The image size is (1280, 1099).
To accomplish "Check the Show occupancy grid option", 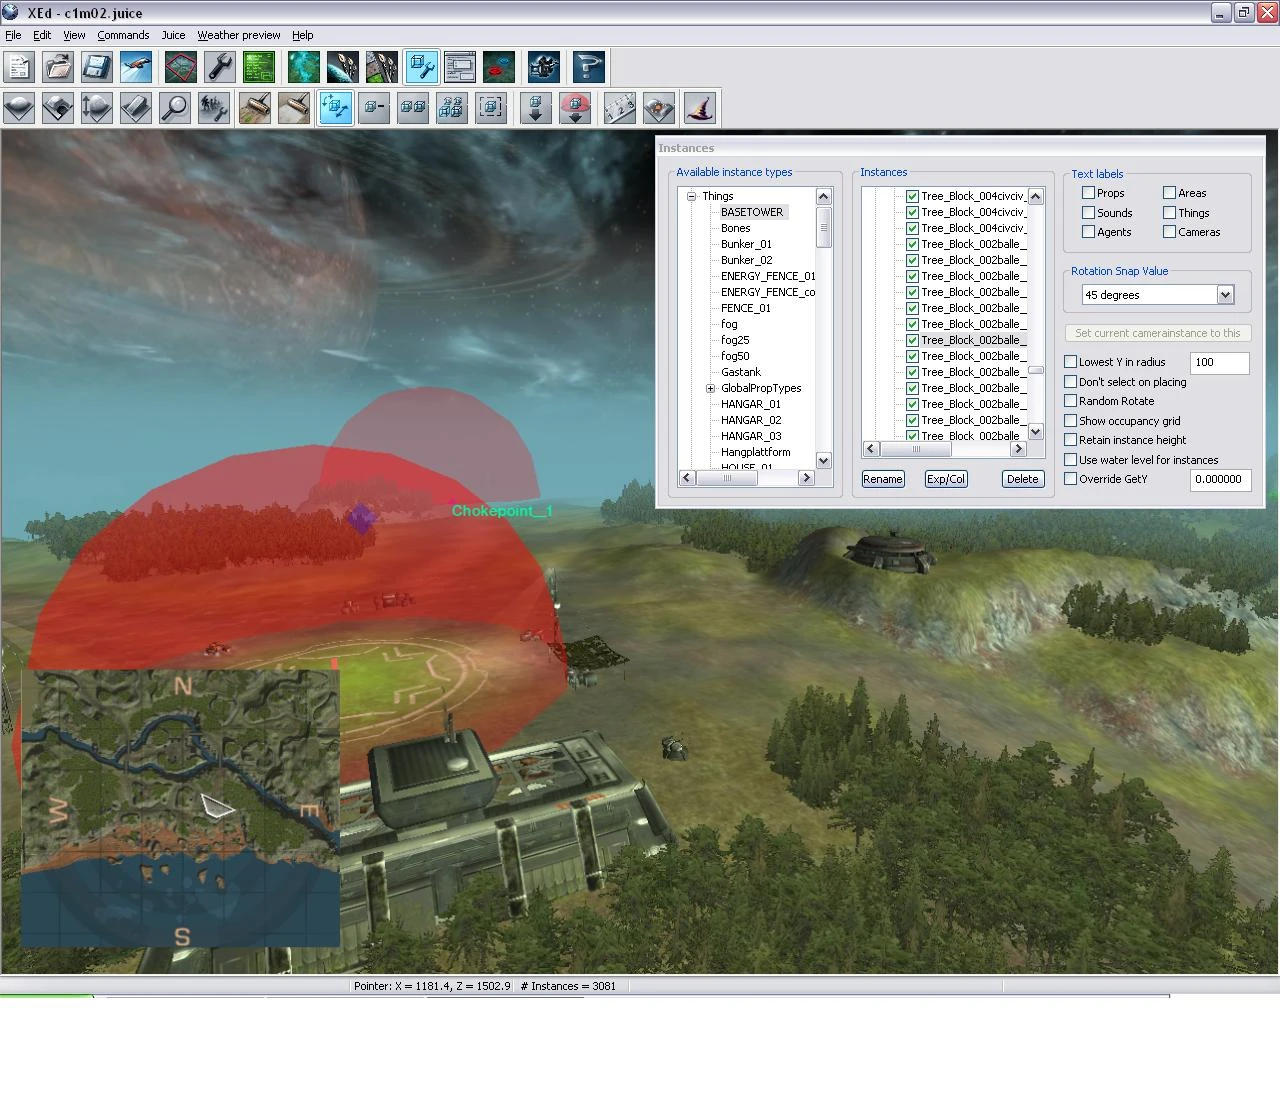I will pyautogui.click(x=1070, y=421).
